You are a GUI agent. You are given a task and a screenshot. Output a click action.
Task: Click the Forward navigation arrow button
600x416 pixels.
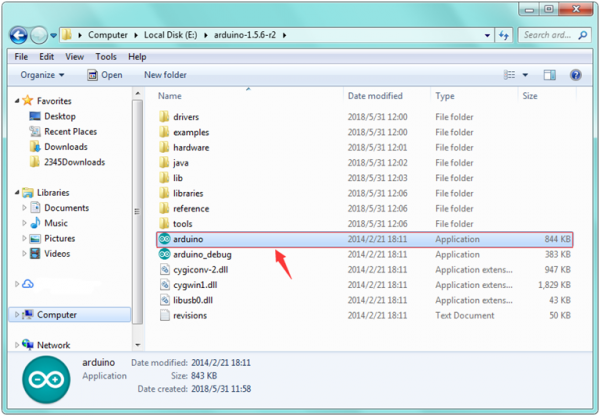(x=39, y=36)
